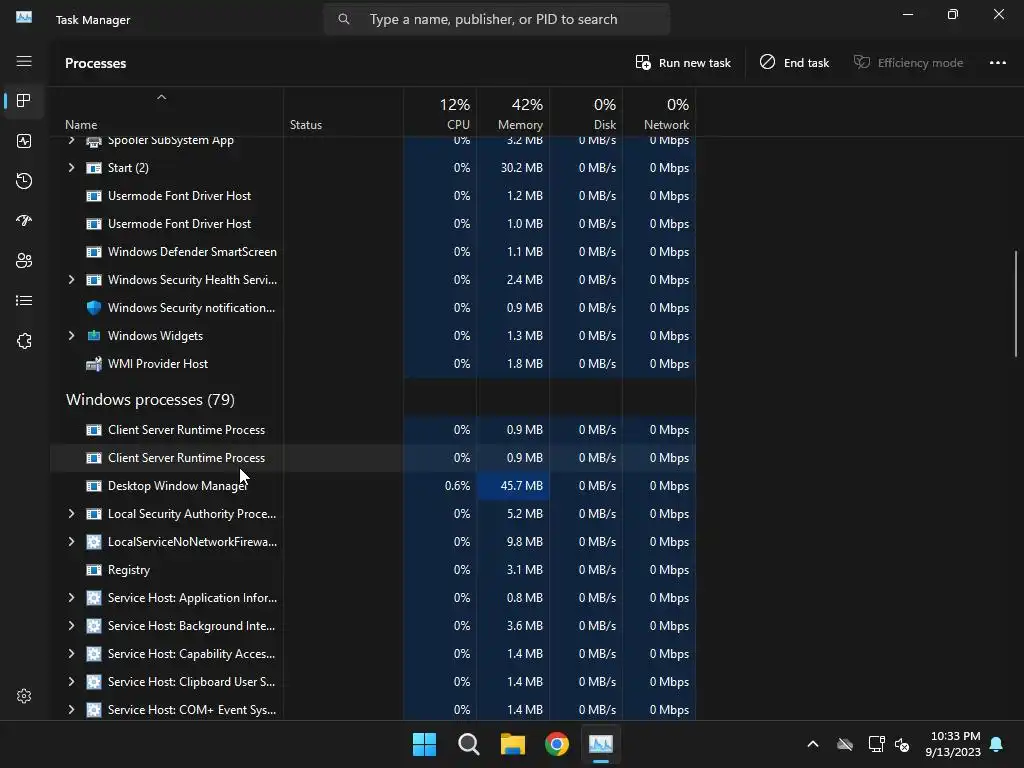Sort by the CPU column header
This screenshot has height=768, width=1024.
point(440,113)
